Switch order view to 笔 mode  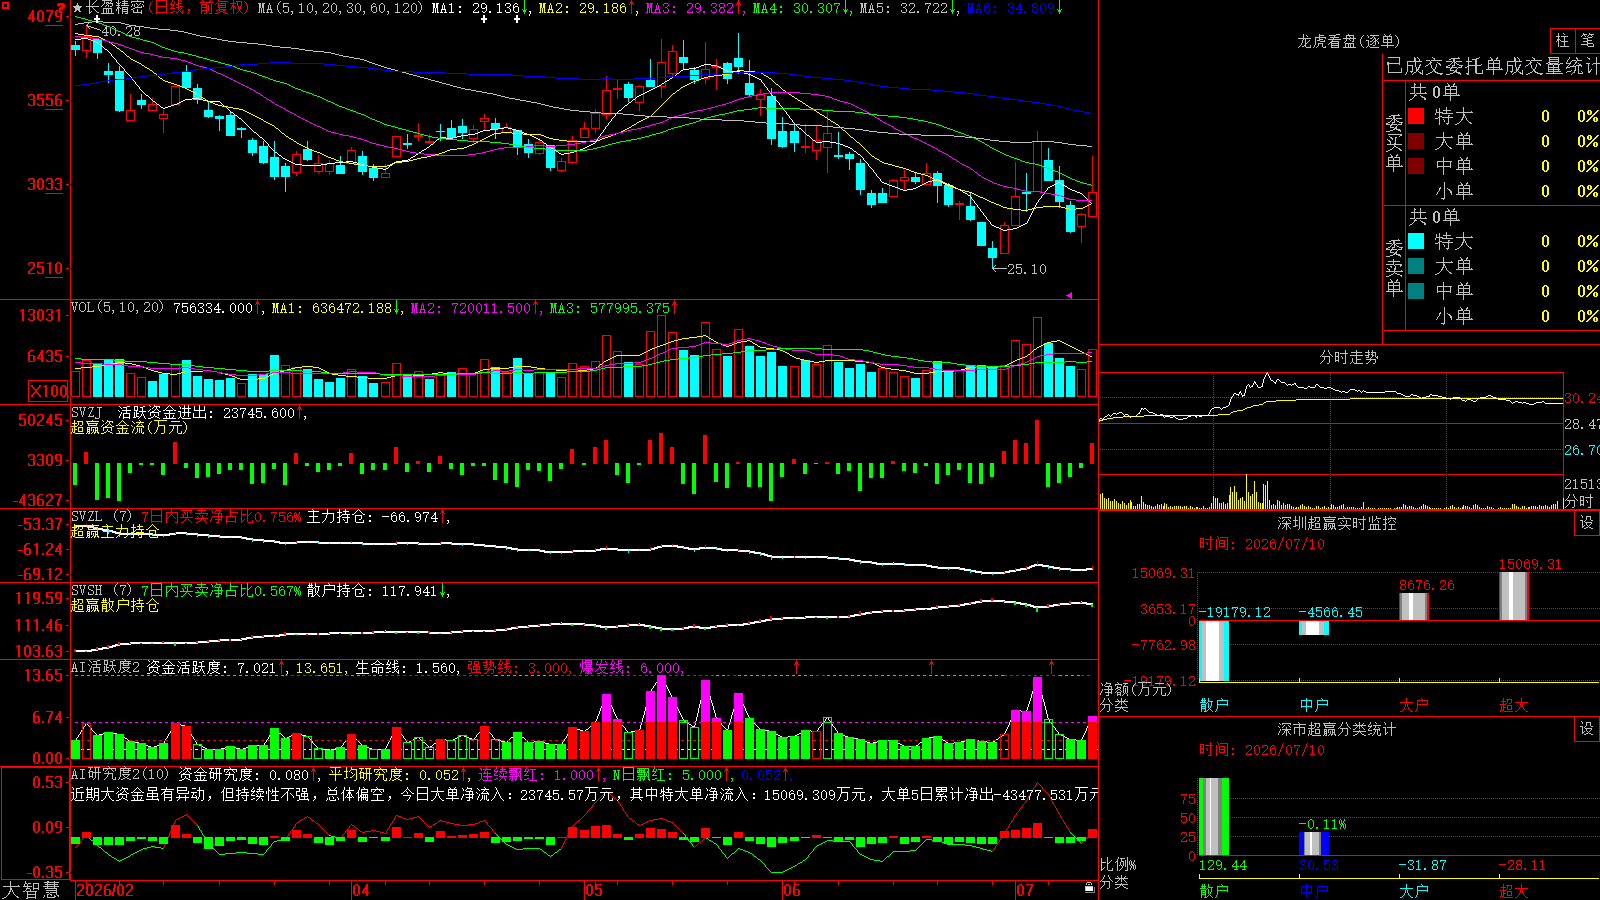pos(1588,40)
